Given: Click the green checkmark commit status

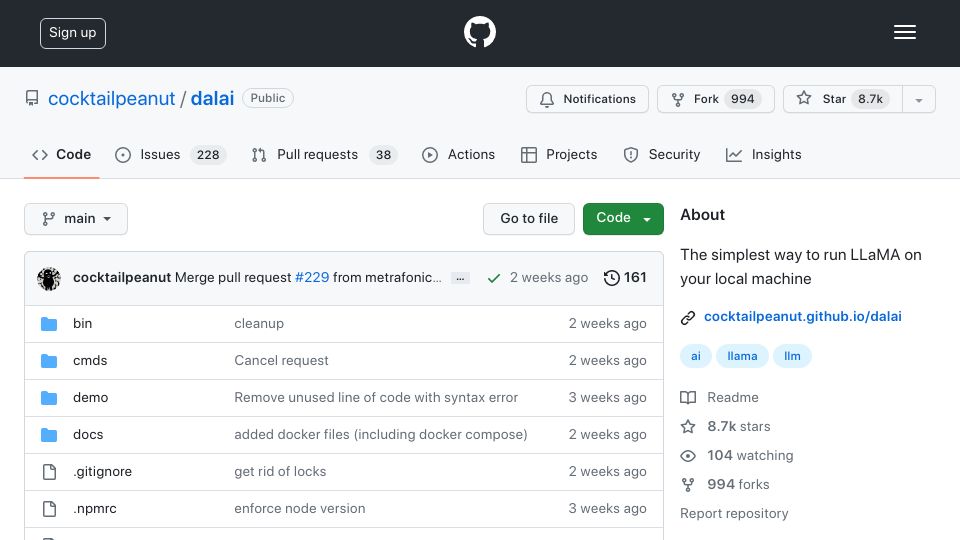Looking at the screenshot, I should 493,279.
